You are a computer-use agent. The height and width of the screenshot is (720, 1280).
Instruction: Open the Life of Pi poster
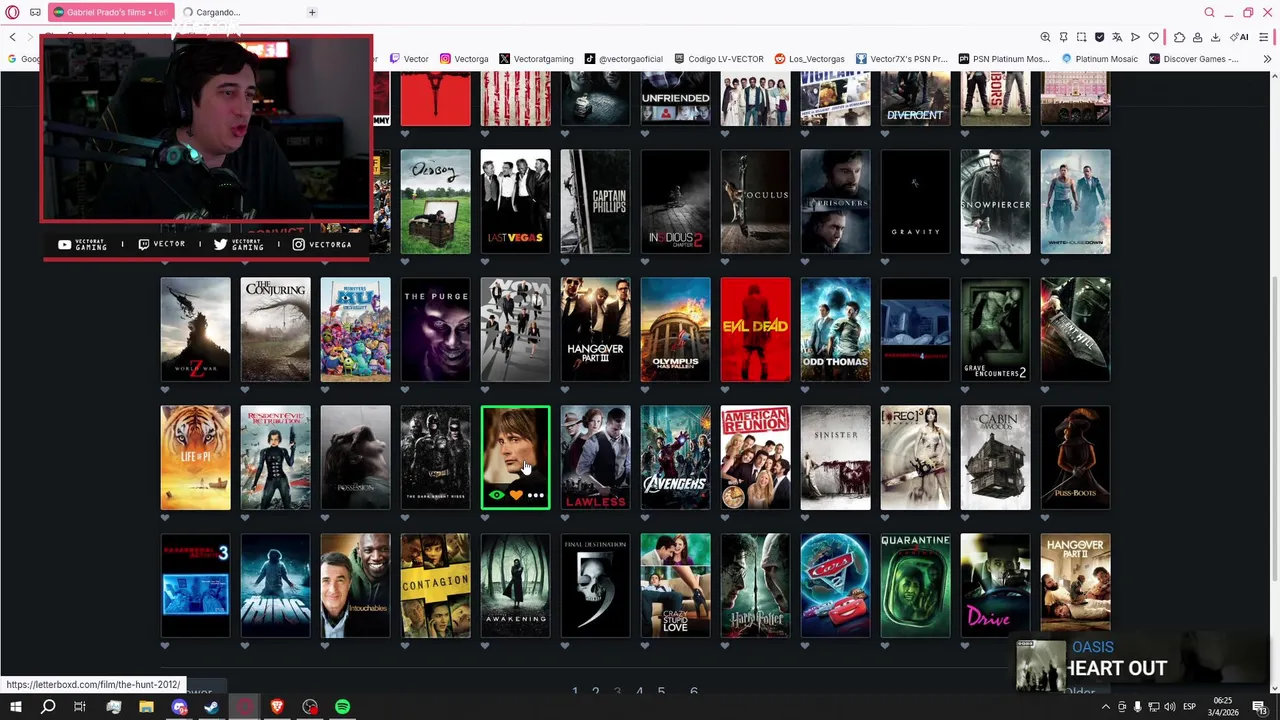coord(195,458)
